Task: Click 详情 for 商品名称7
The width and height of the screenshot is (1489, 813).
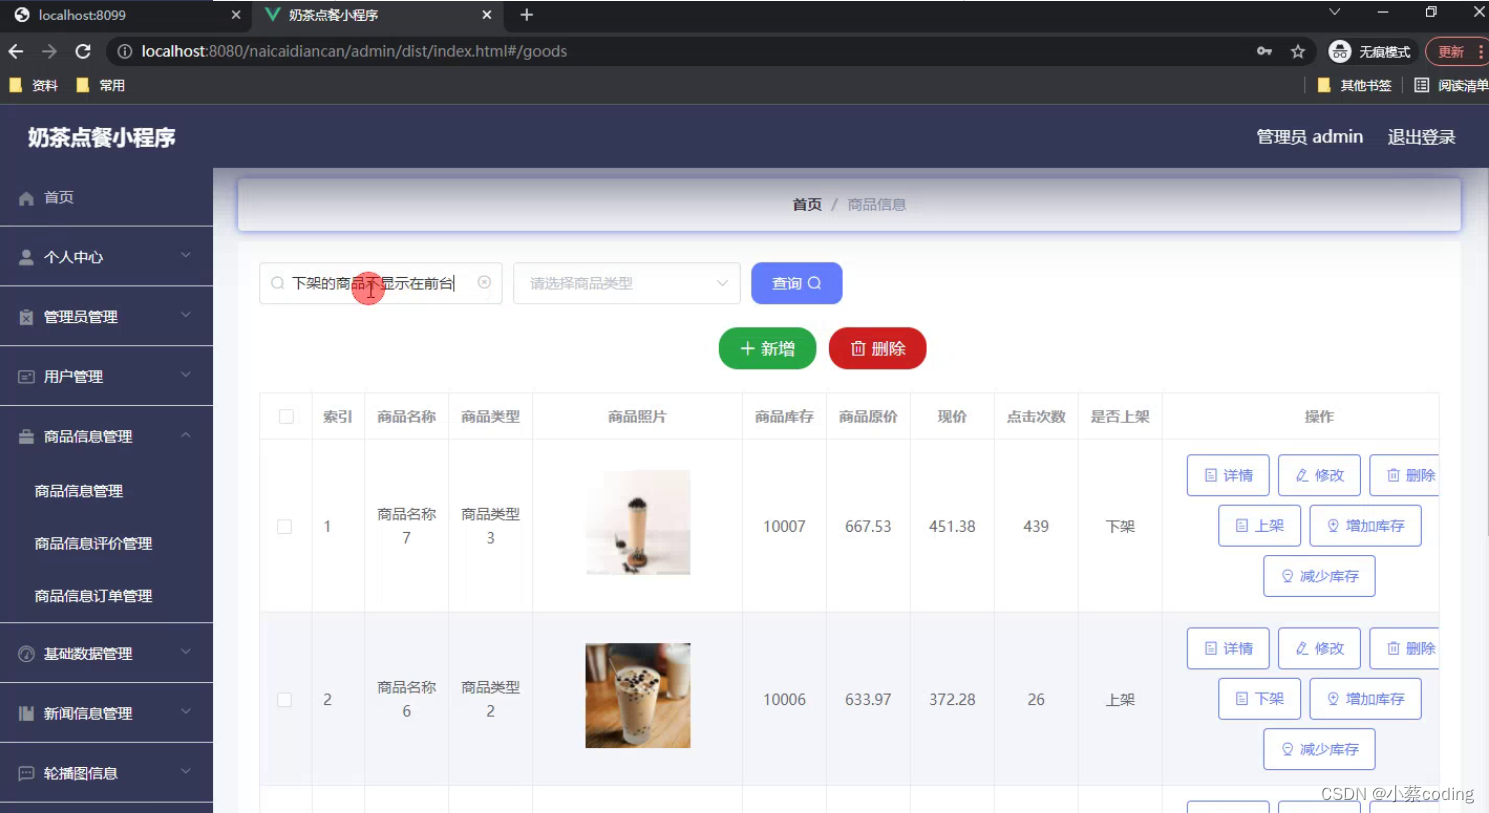Action: pyautogui.click(x=1228, y=475)
